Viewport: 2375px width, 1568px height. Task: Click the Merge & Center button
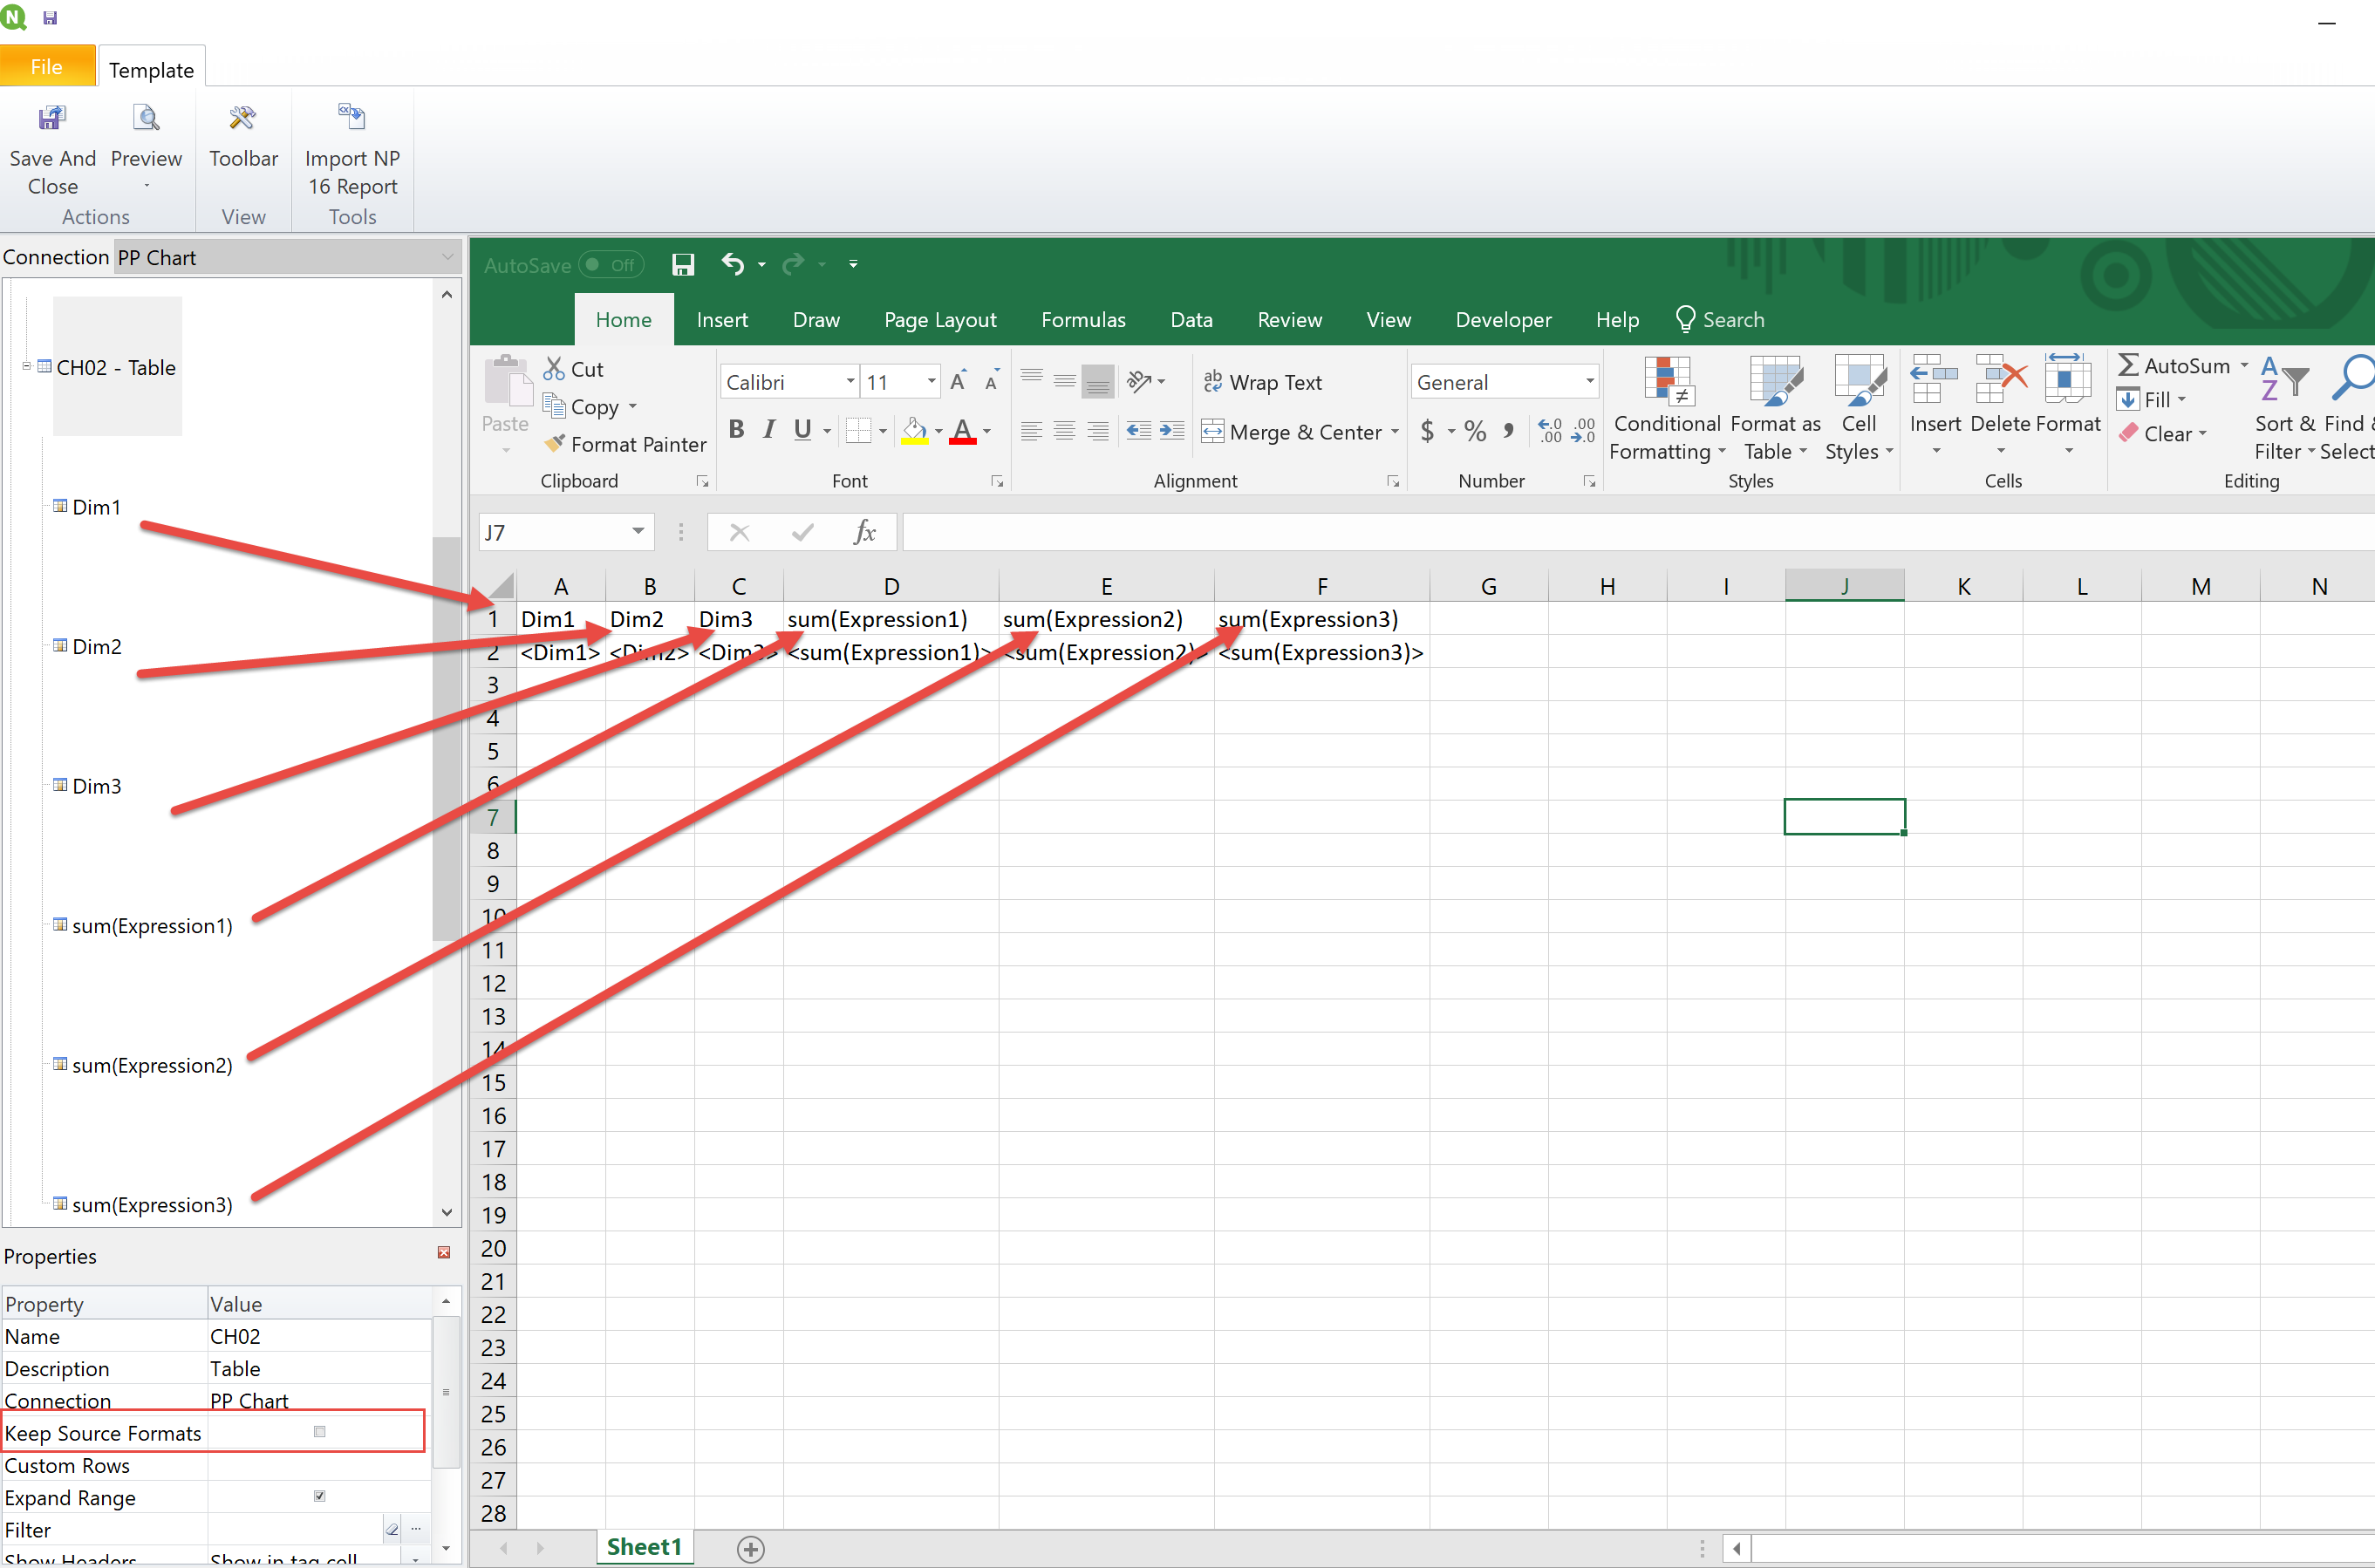coord(1290,432)
